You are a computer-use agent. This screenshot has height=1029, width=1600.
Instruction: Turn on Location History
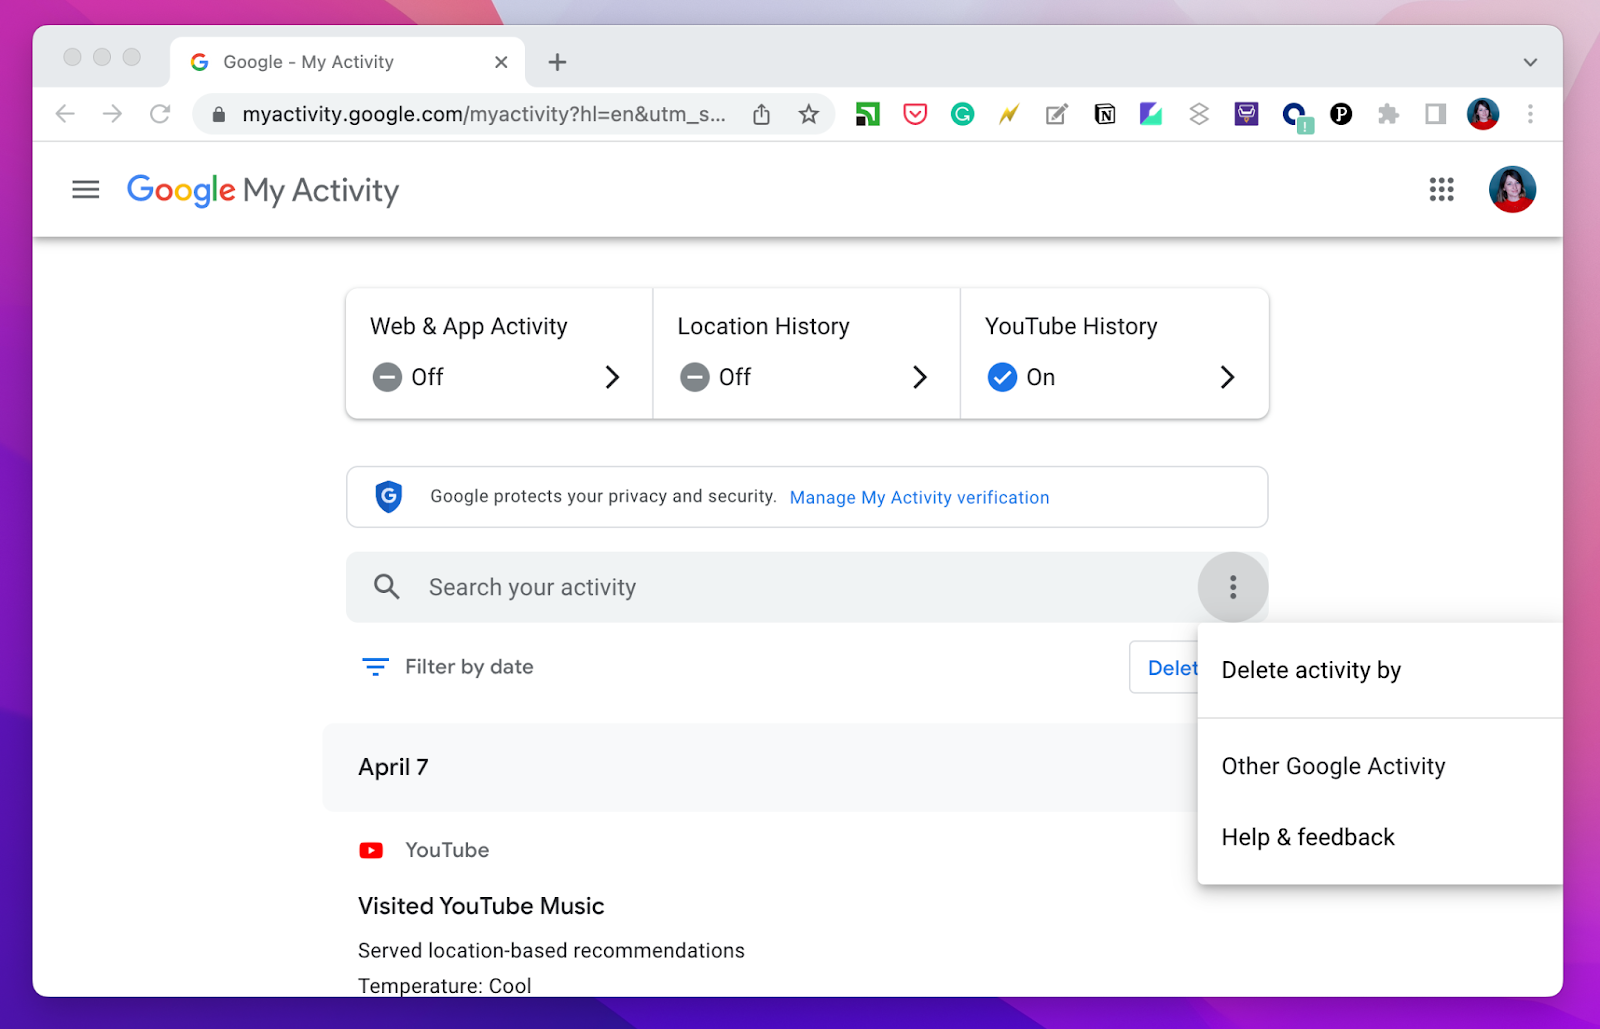tap(695, 377)
